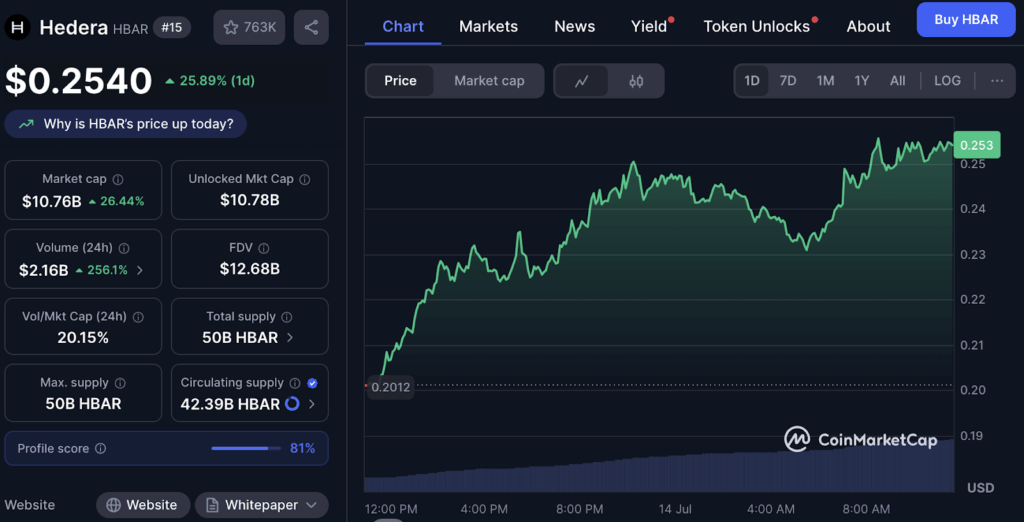This screenshot has width=1024, height=522.
Task: Star Hedera with the 763K watchlist button
Action: (249, 27)
